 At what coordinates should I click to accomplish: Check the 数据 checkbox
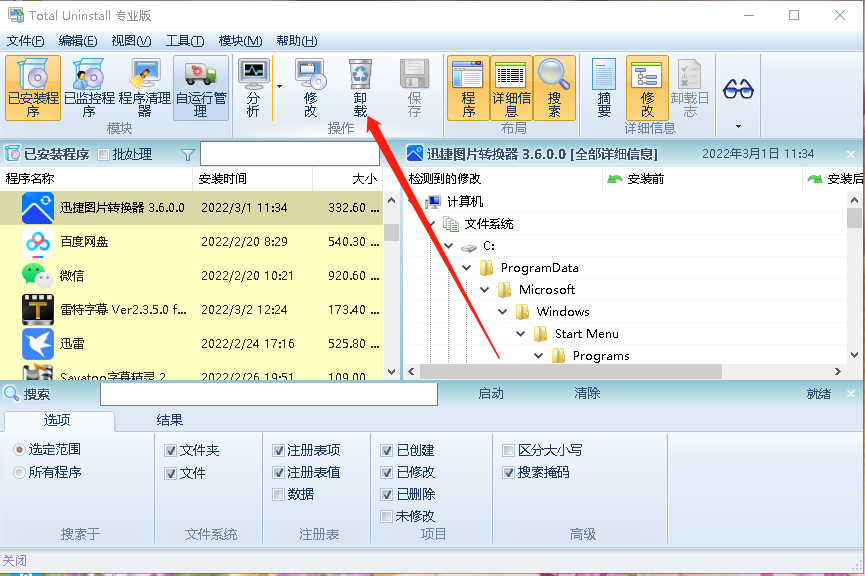(x=278, y=494)
